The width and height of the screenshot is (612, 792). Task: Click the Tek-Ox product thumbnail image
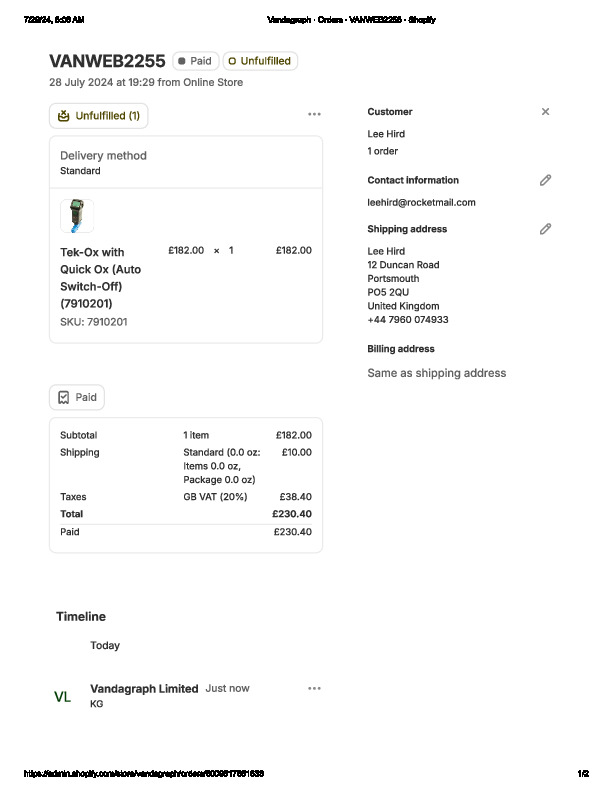tap(77, 216)
